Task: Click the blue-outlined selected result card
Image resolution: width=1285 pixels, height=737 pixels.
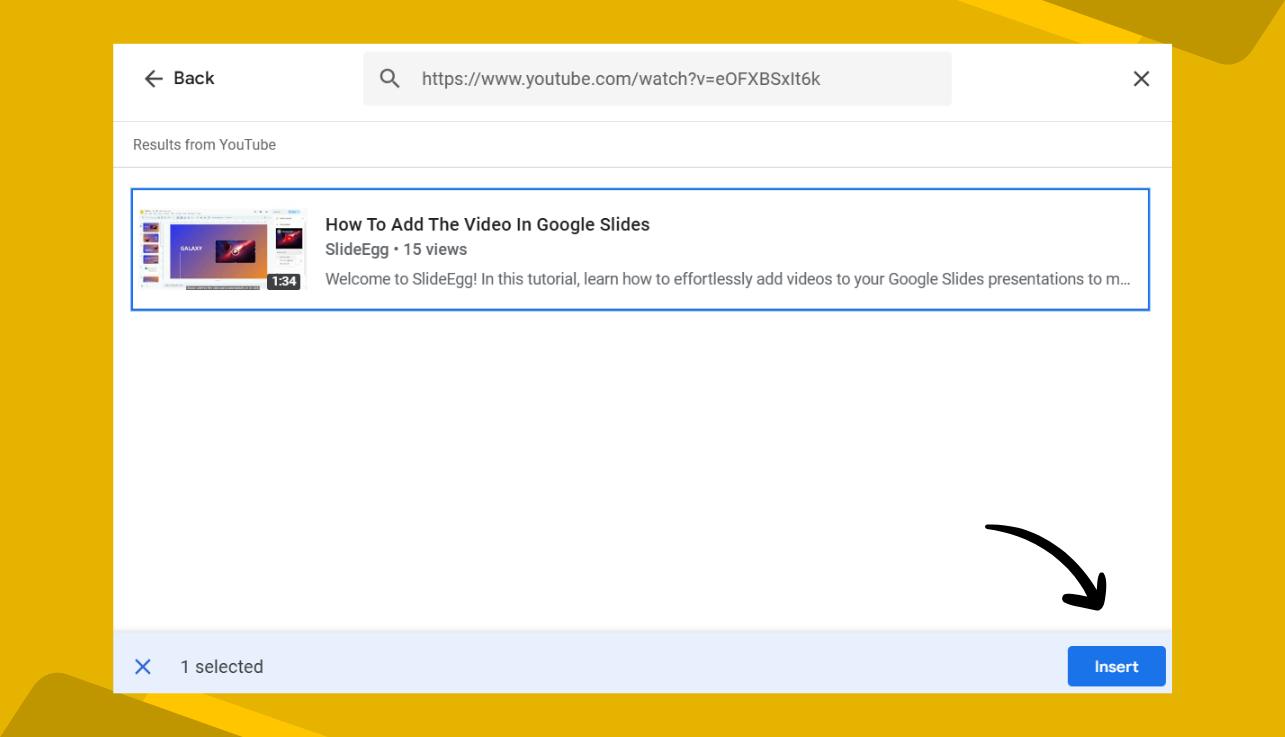Action: point(640,249)
